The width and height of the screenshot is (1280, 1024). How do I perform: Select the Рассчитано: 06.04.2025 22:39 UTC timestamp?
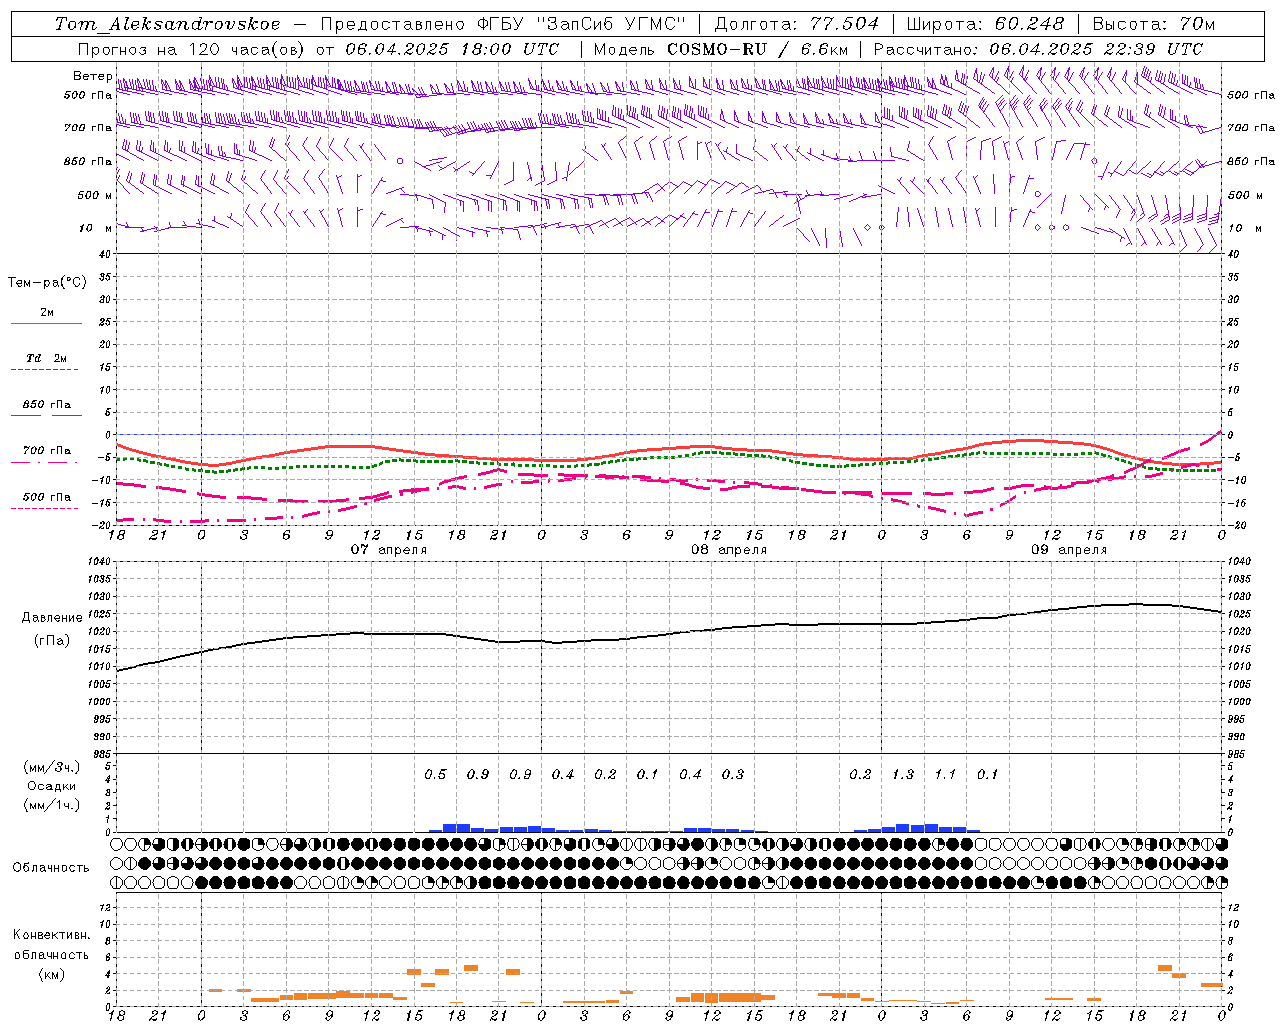pos(1038,49)
